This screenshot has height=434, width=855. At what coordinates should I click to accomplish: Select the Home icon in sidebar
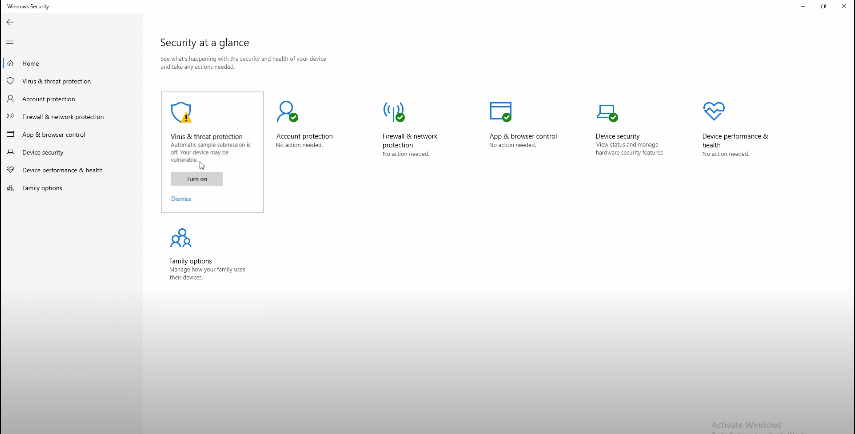[x=10, y=63]
